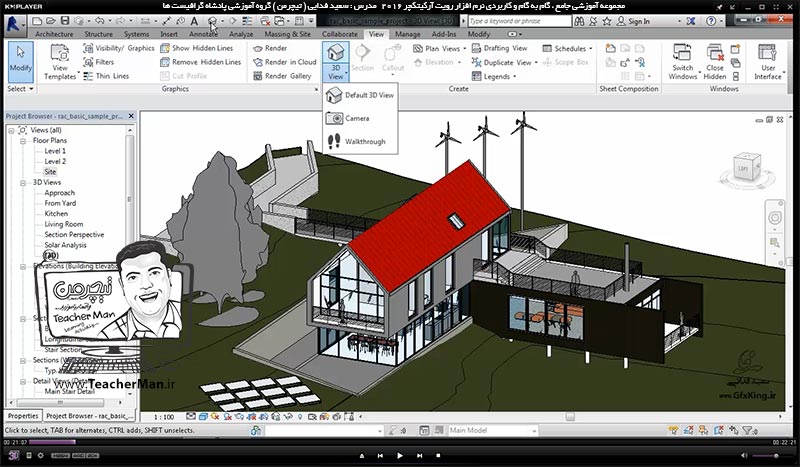The width and height of the screenshot is (800, 467).
Task: Switch to the Properties tab
Action: [x=23, y=416]
